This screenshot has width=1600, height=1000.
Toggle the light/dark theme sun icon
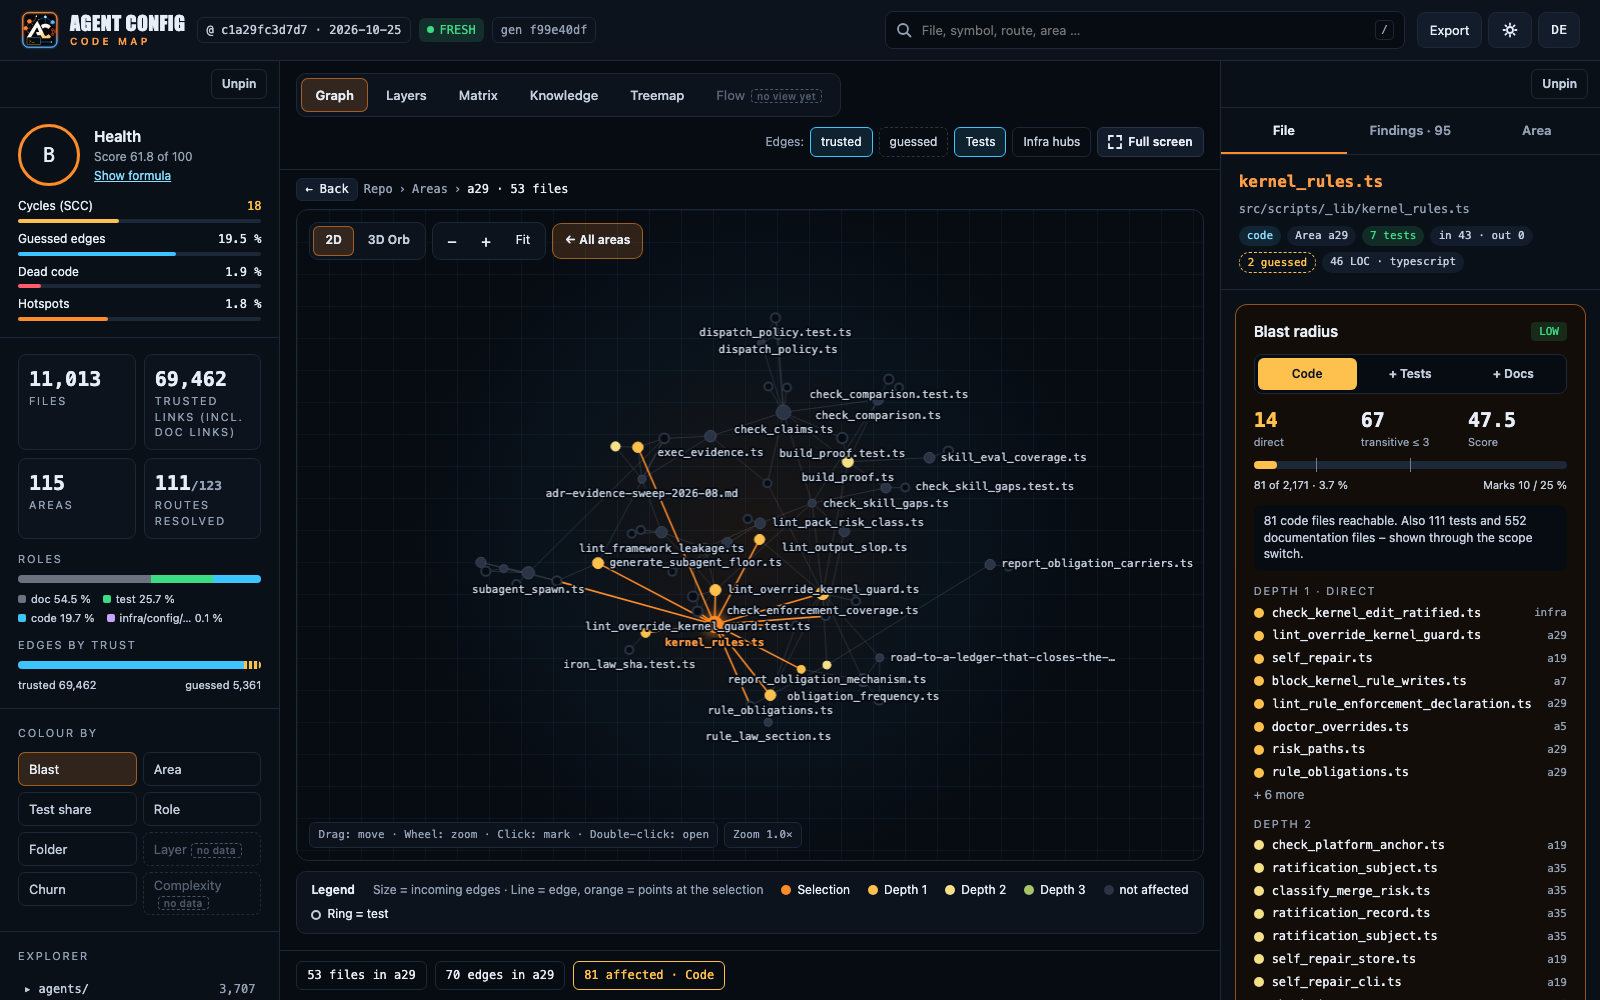(x=1510, y=30)
